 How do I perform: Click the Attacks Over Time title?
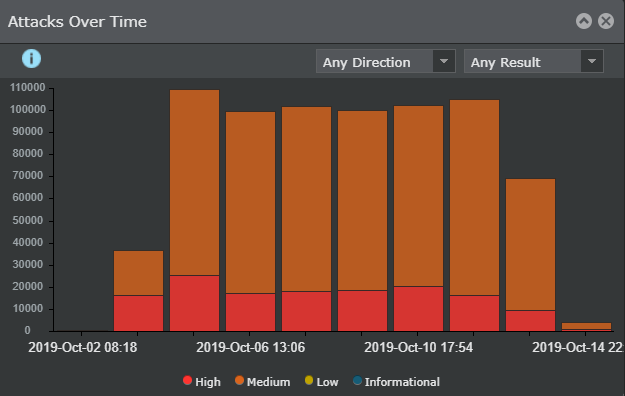77,22
